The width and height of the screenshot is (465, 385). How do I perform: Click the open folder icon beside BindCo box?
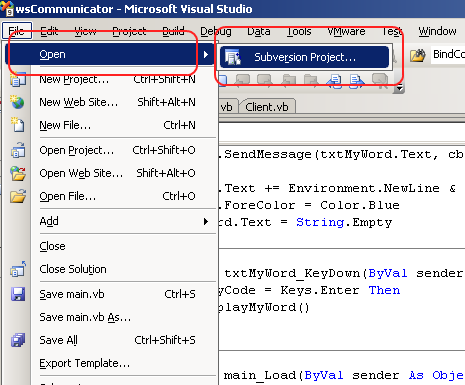(418, 55)
